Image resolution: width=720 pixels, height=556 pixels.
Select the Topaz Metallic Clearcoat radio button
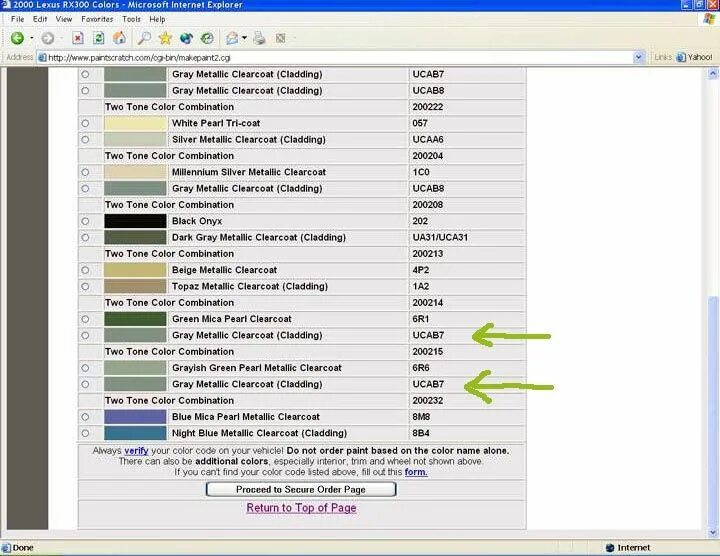(x=85, y=286)
